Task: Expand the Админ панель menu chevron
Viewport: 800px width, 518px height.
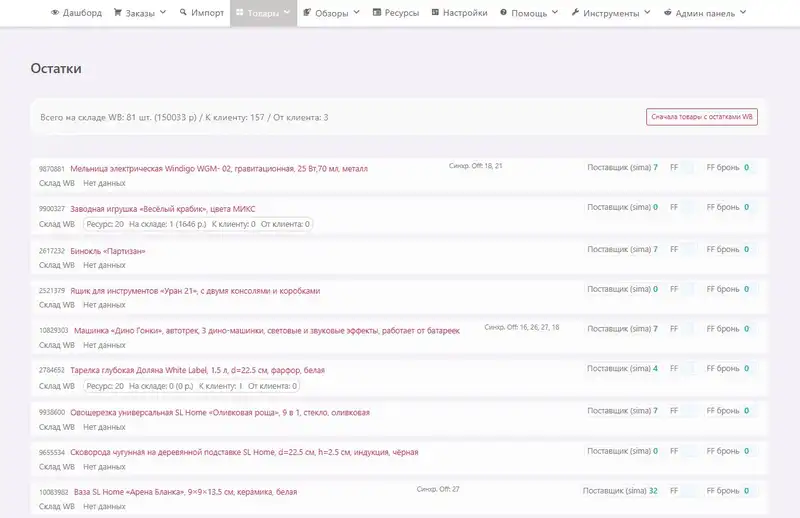Action: point(743,12)
